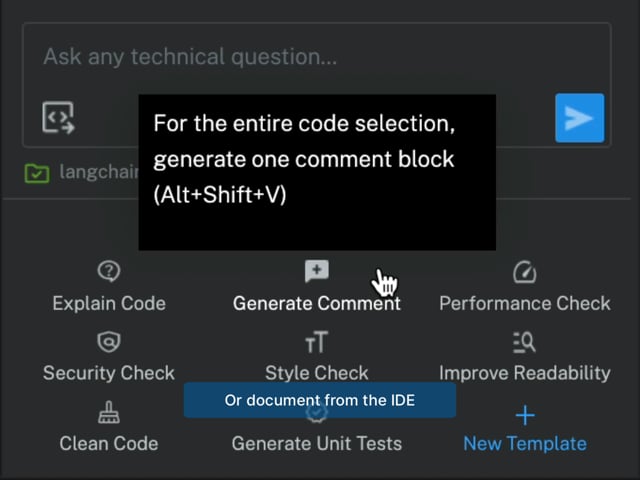Choose the Clean Code label
Viewport: 640px width, 480px height.
109,443
